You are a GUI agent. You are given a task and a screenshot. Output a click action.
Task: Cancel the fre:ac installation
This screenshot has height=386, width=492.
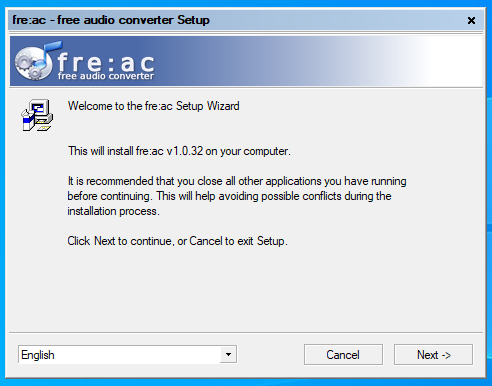click(343, 355)
